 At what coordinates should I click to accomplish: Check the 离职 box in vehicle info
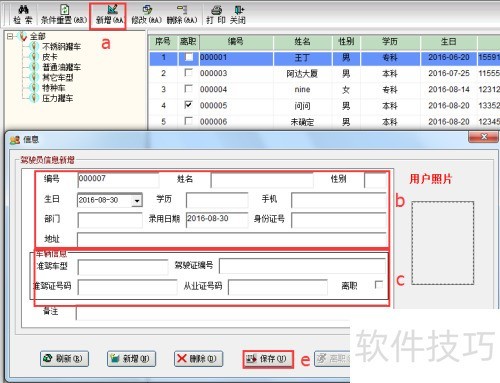(379, 285)
